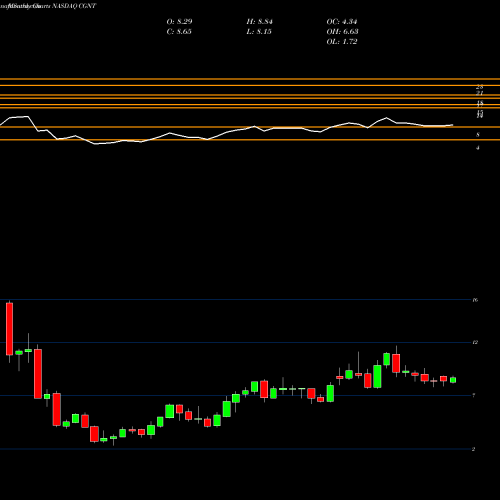This screenshot has height=500, width=500.
Task: Click the 2 price axis label
Action: click(x=474, y=449)
